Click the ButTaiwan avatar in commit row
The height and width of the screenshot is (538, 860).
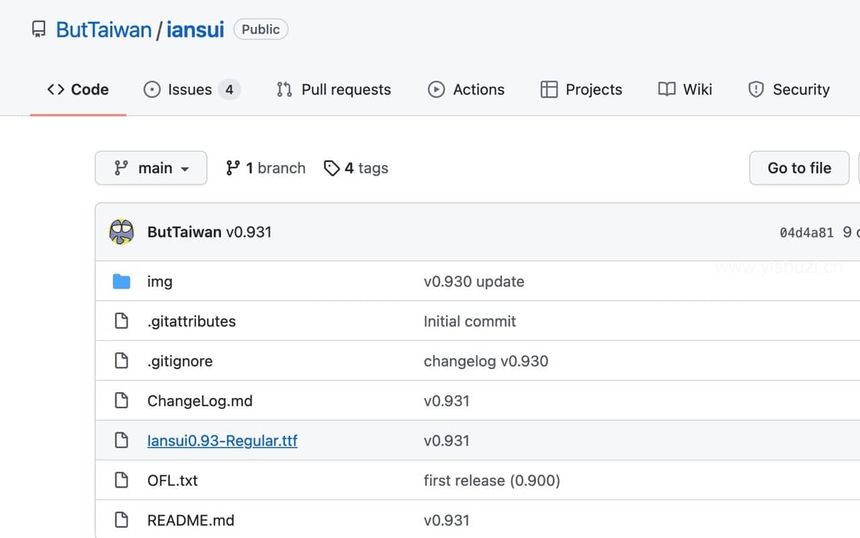(x=121, y=232)
